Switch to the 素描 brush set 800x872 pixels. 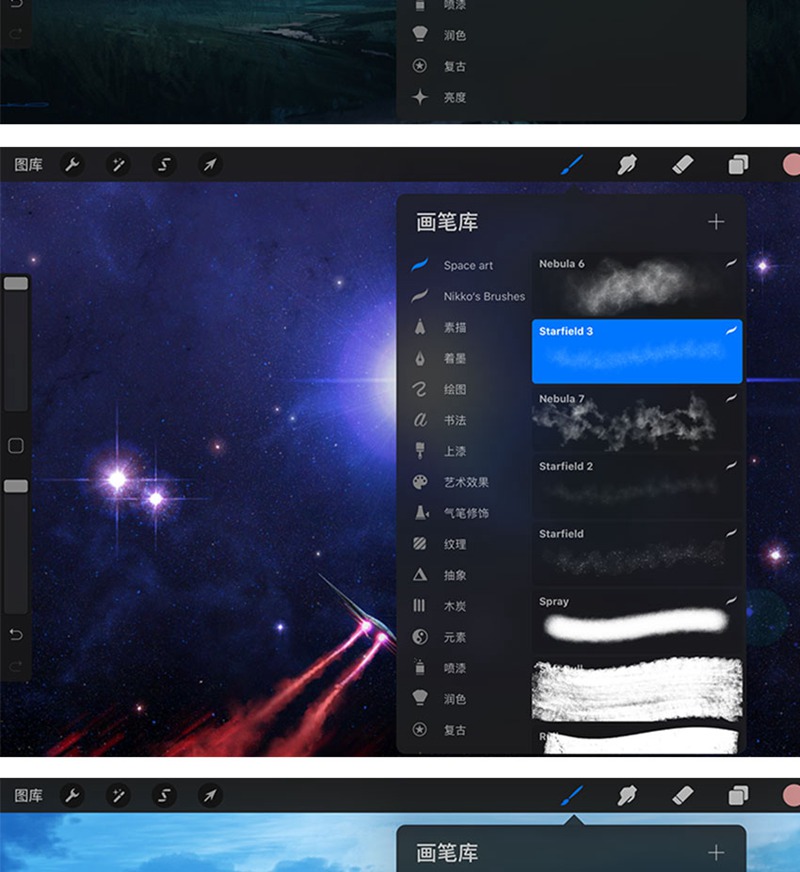click(x=460, y=328)
